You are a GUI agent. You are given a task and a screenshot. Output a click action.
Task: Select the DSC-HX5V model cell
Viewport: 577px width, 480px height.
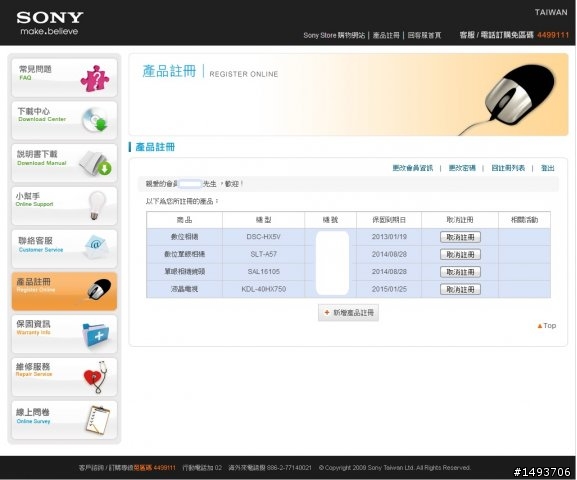pyautogui.click(x=263, y=237)
